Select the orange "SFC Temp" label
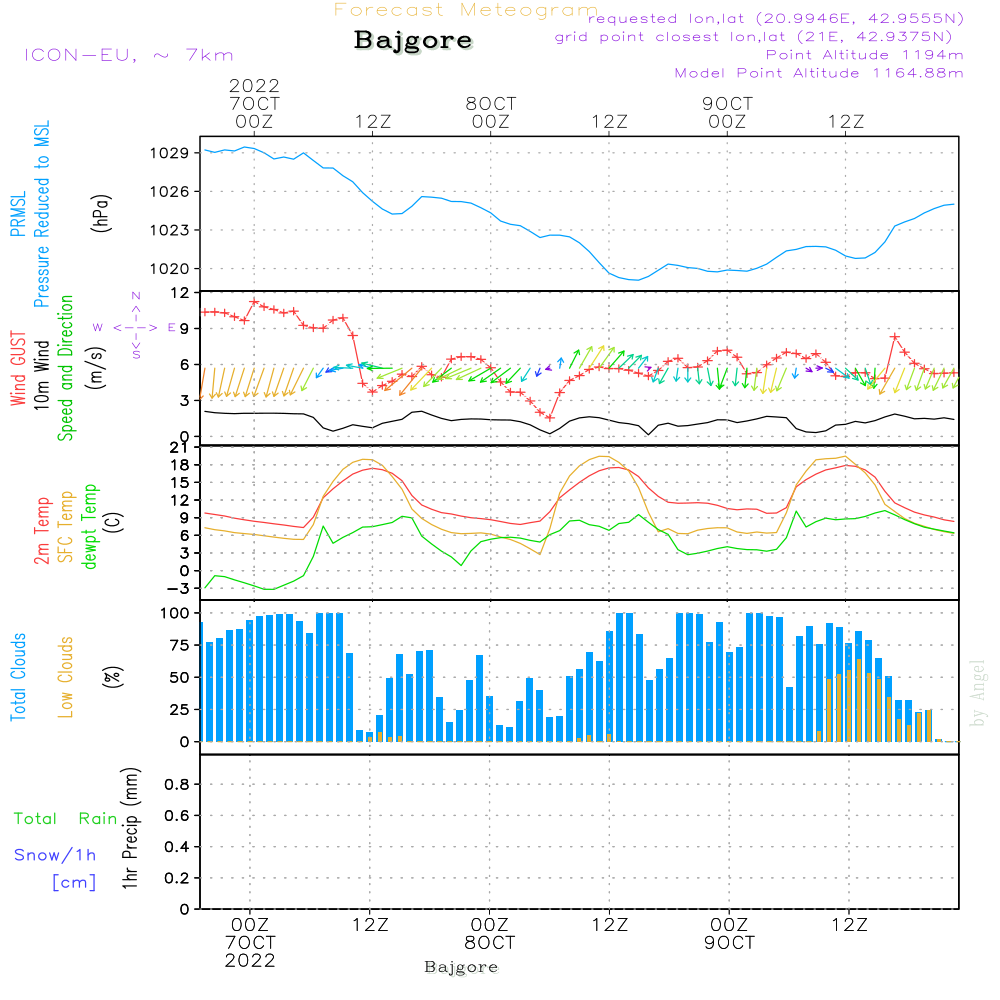Image resolution: width=1000 pixels, height=1000 pixels. (x=65, y=527)
